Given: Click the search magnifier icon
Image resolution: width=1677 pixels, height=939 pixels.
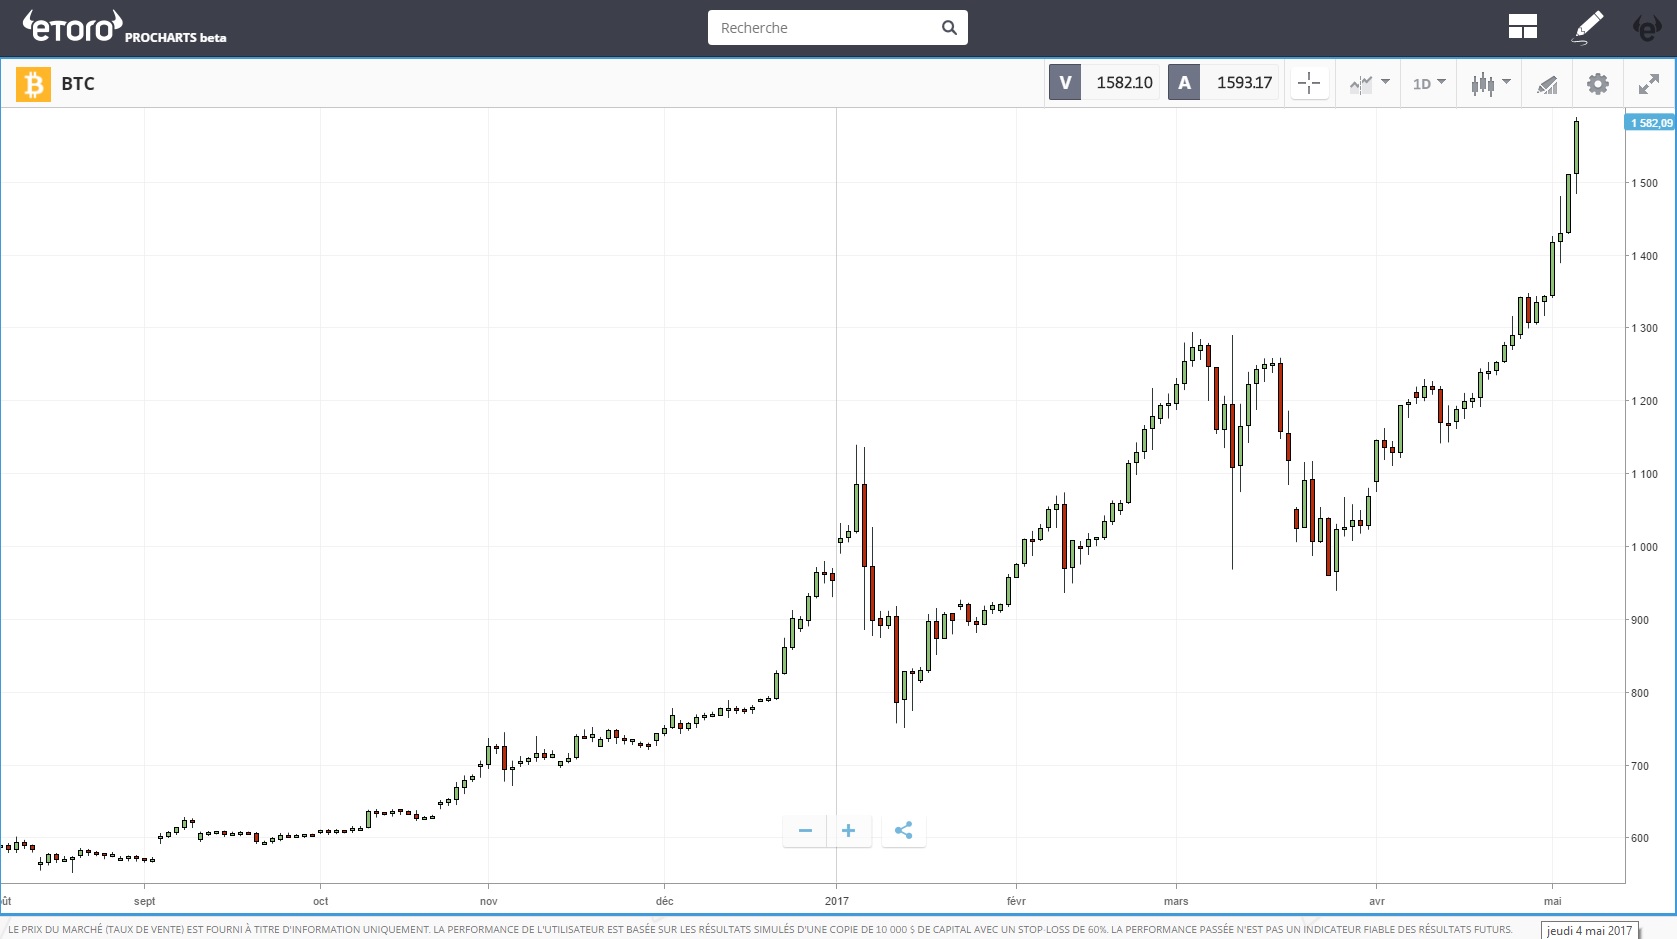Looking at the screenshot, I should [949, 28].
